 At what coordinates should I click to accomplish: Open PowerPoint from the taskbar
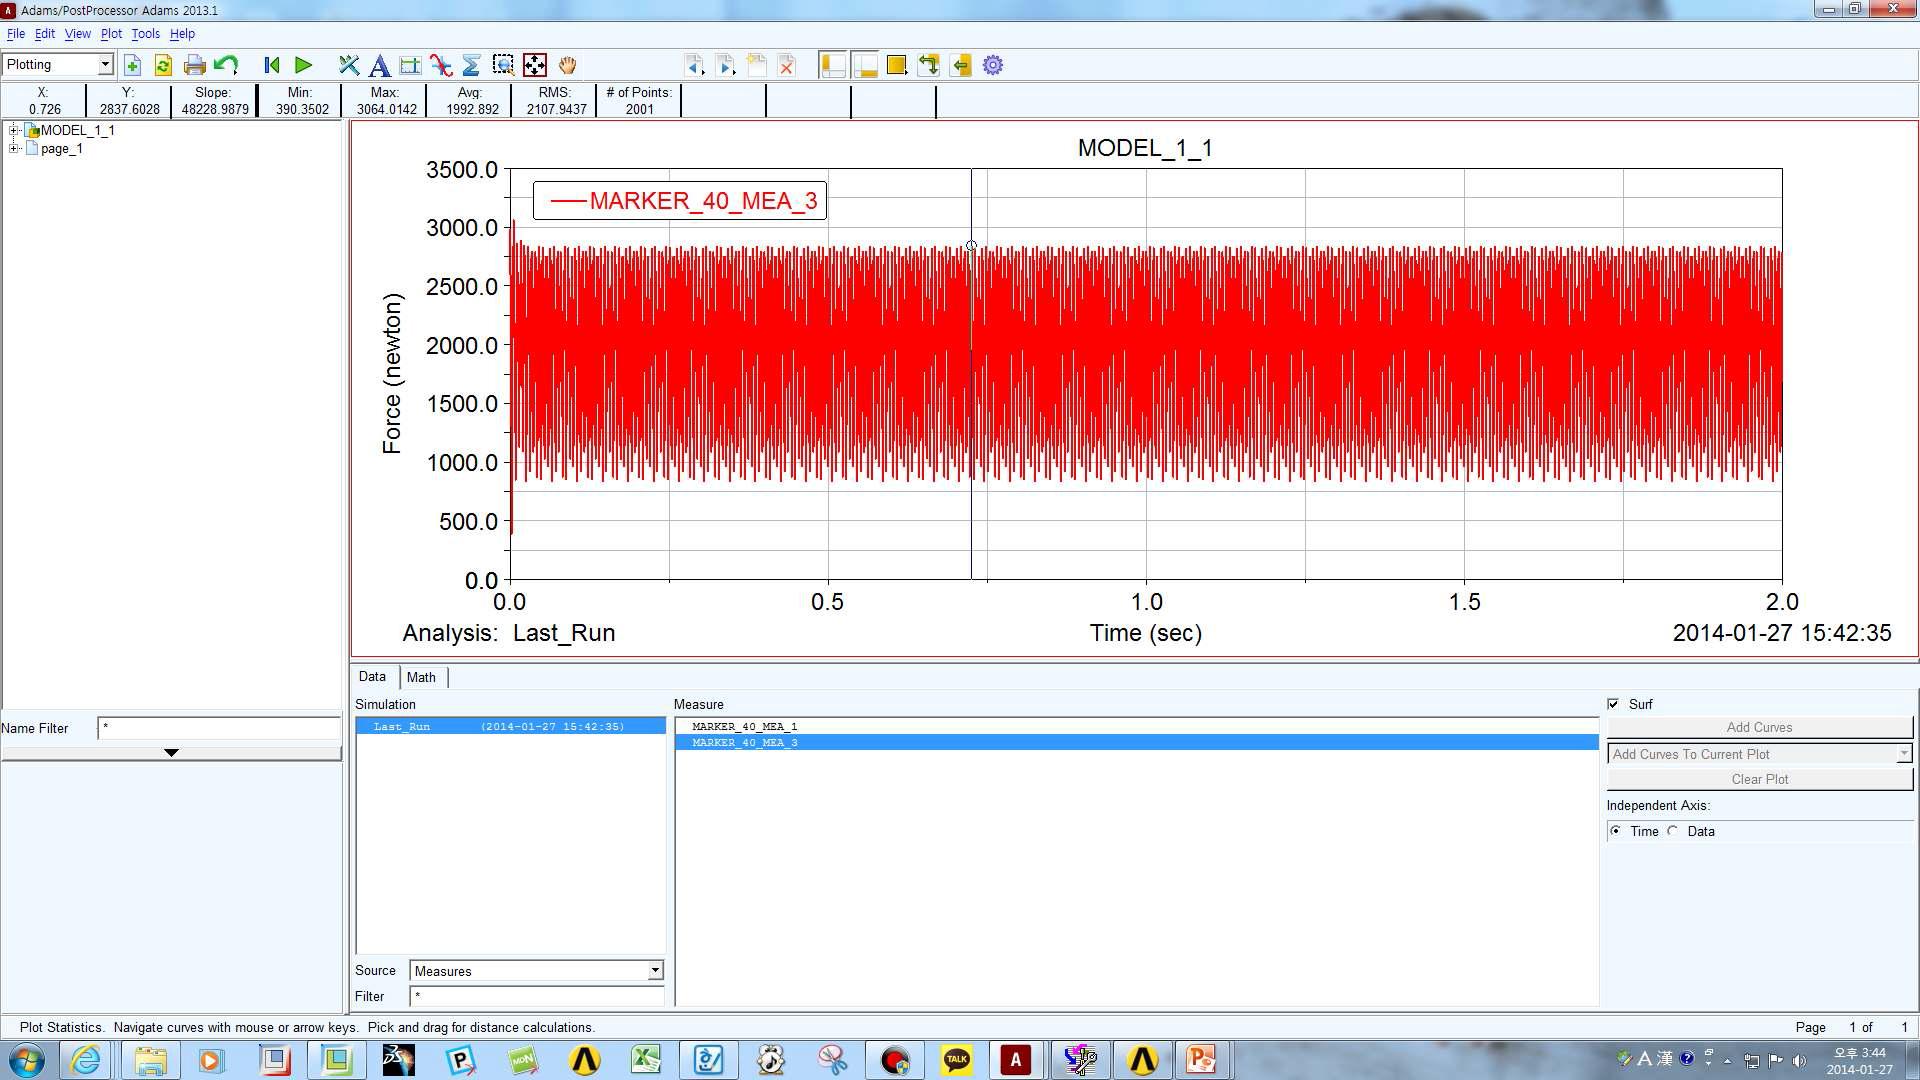click(1201, 1060)
